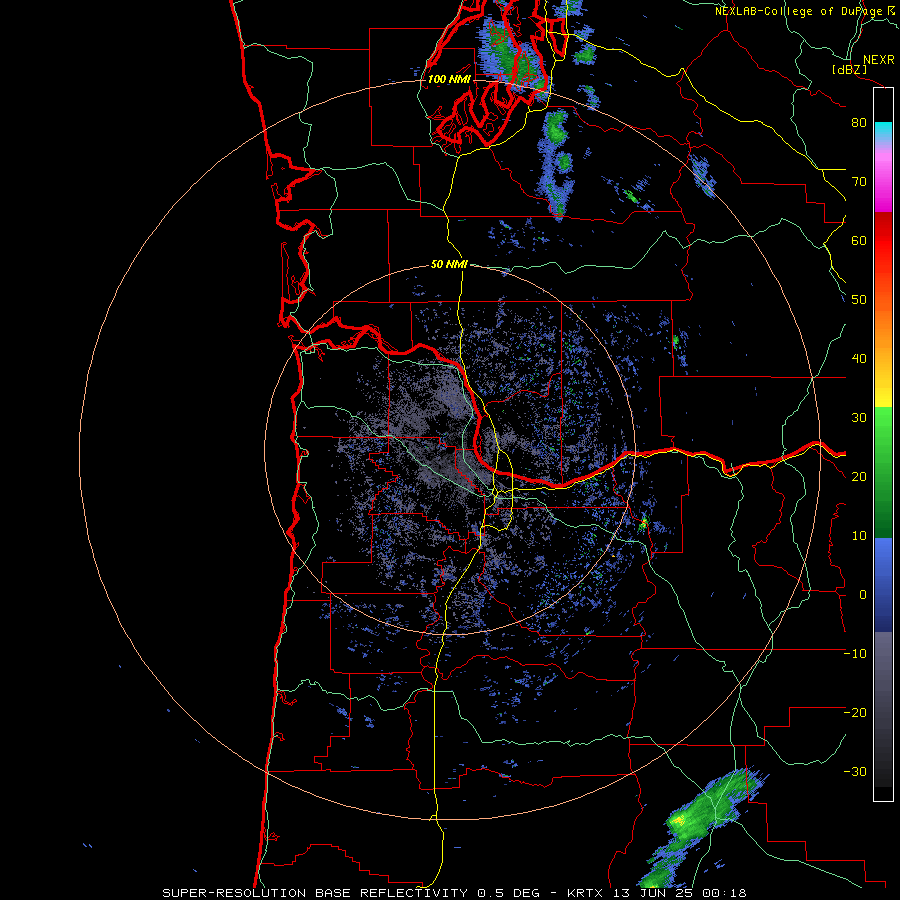Click the NEXR label above color scale
This screenshot has height=900, width=900.
pos(878,60)
